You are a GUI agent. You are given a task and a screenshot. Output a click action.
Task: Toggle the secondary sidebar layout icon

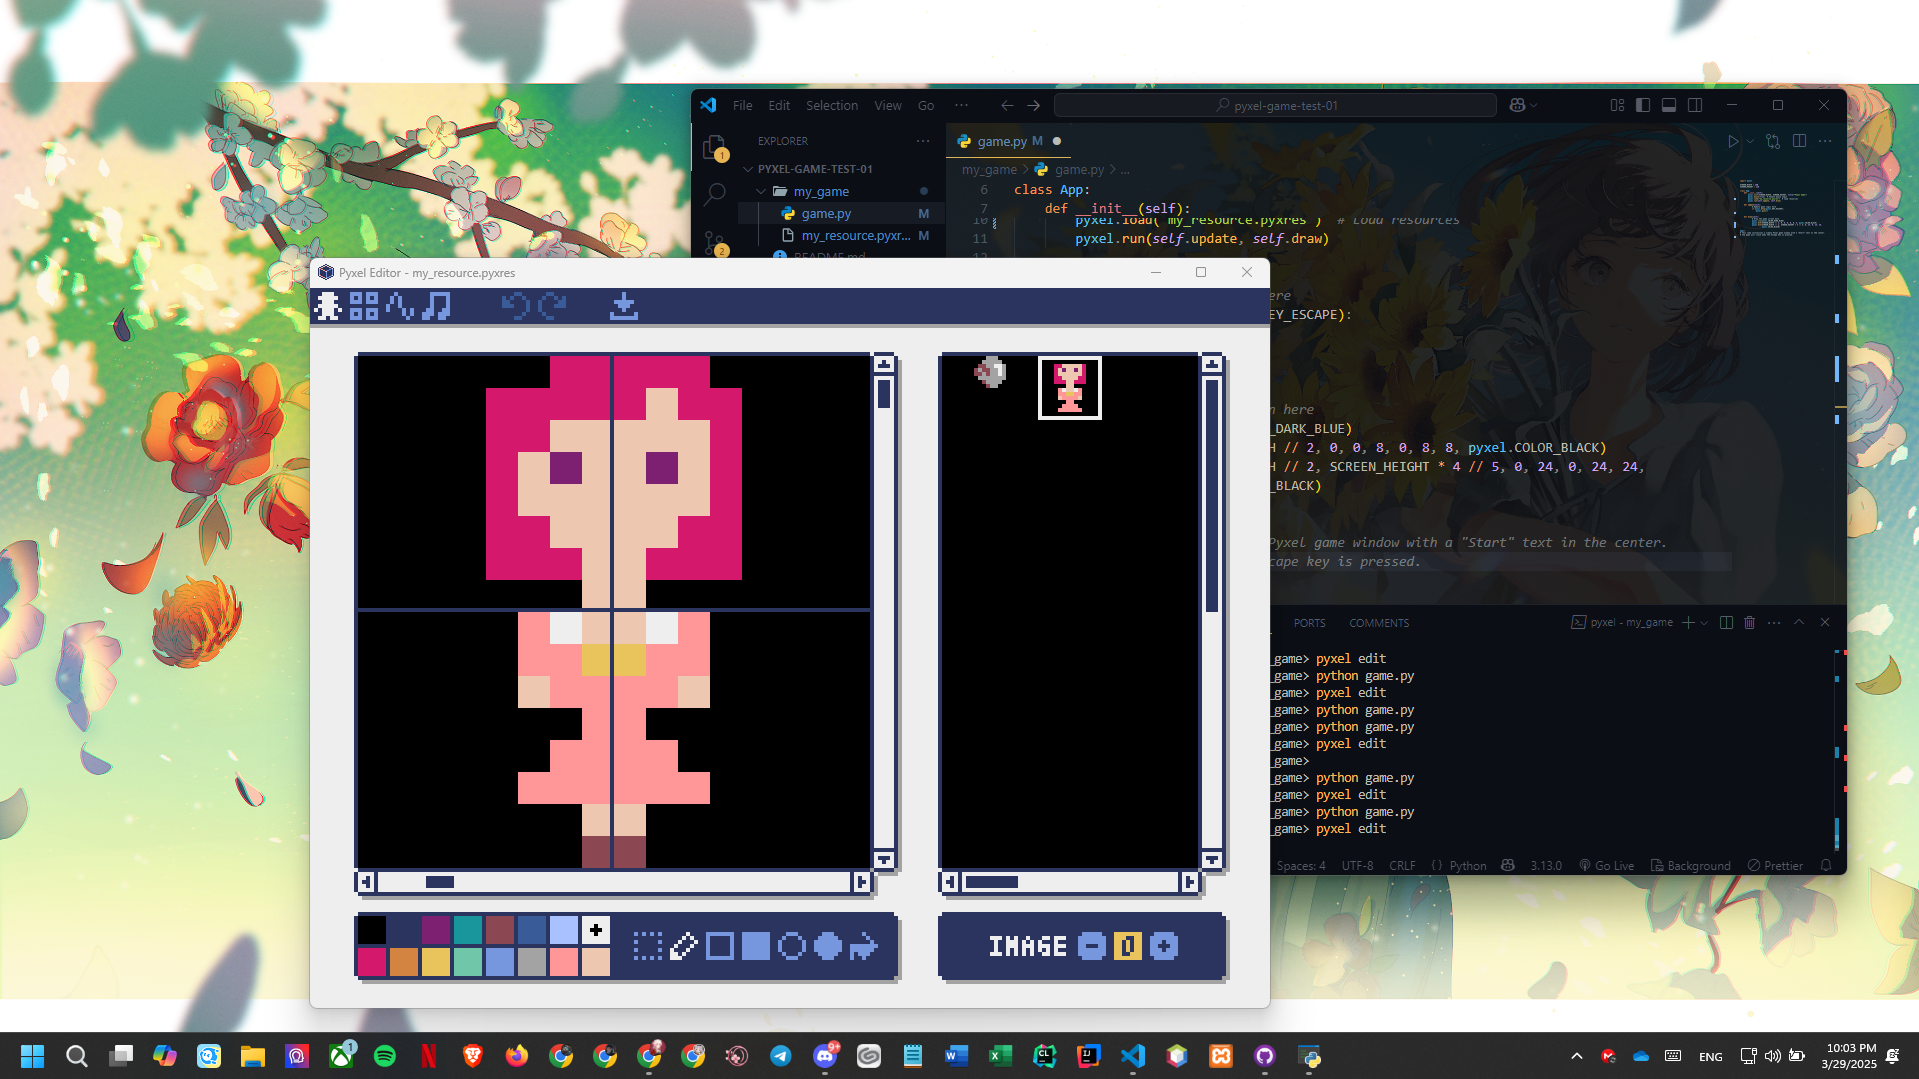(1695, 105)
